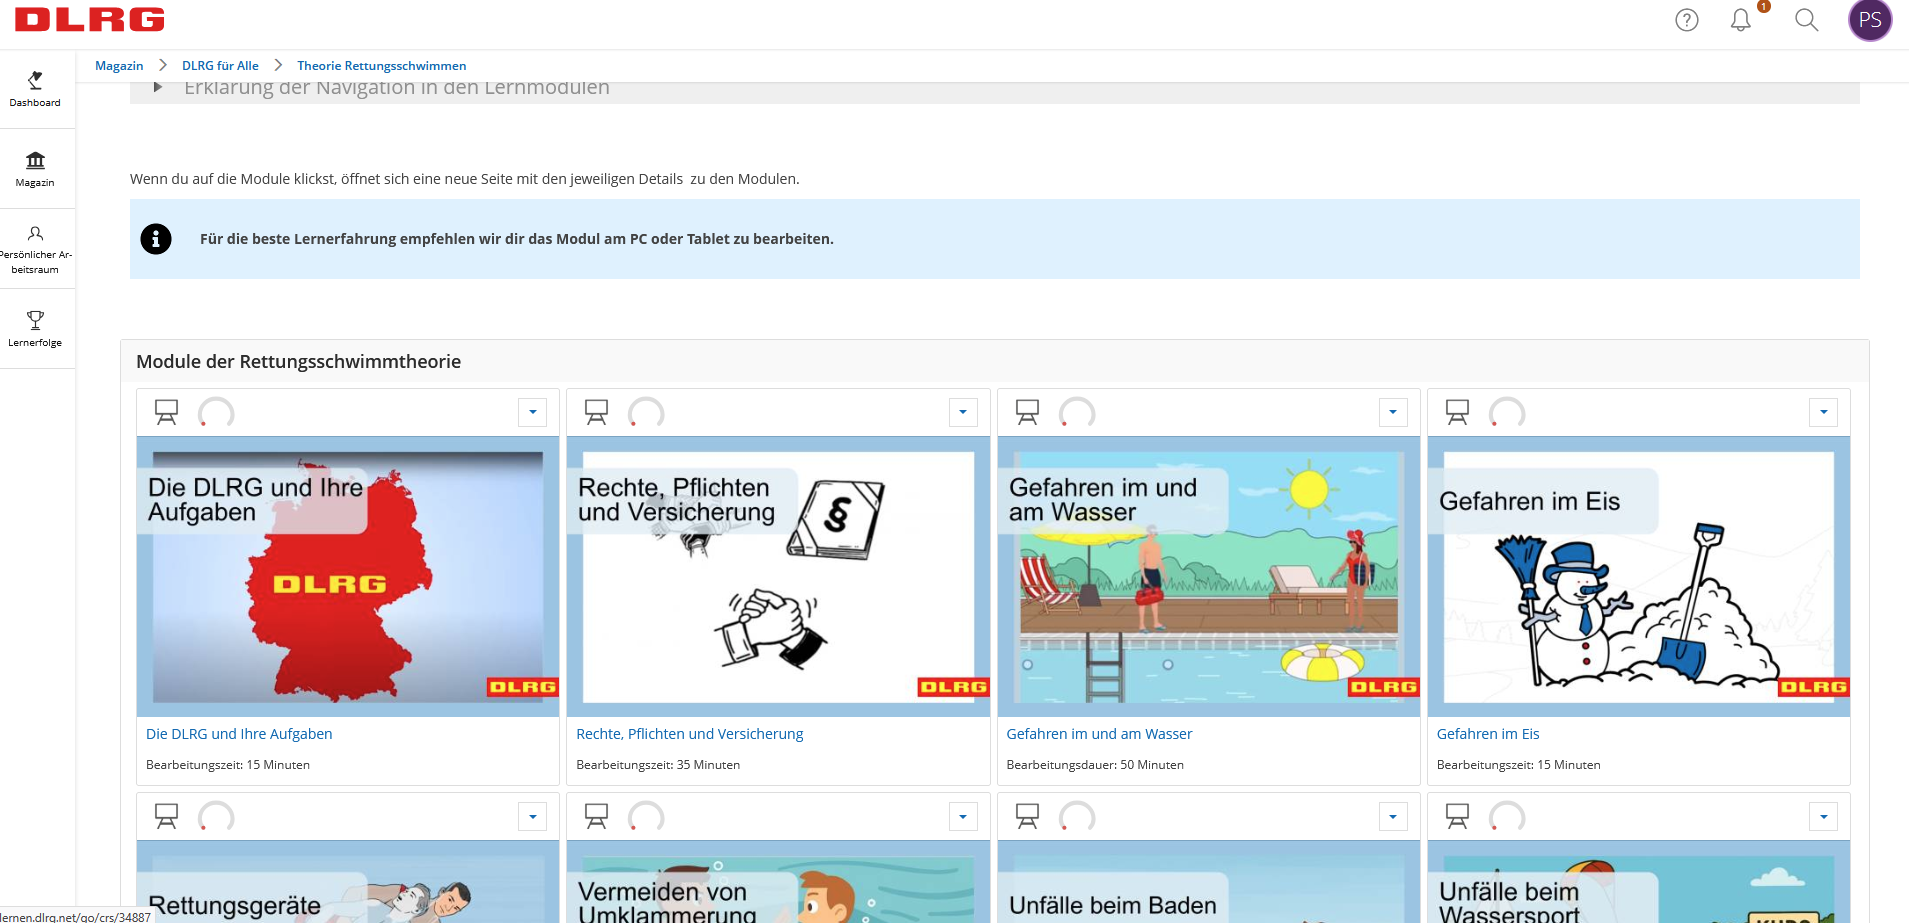Open the PS user avatar menu
Viewport: 1909px width, 923px height.
click(x=1870, y=20)
